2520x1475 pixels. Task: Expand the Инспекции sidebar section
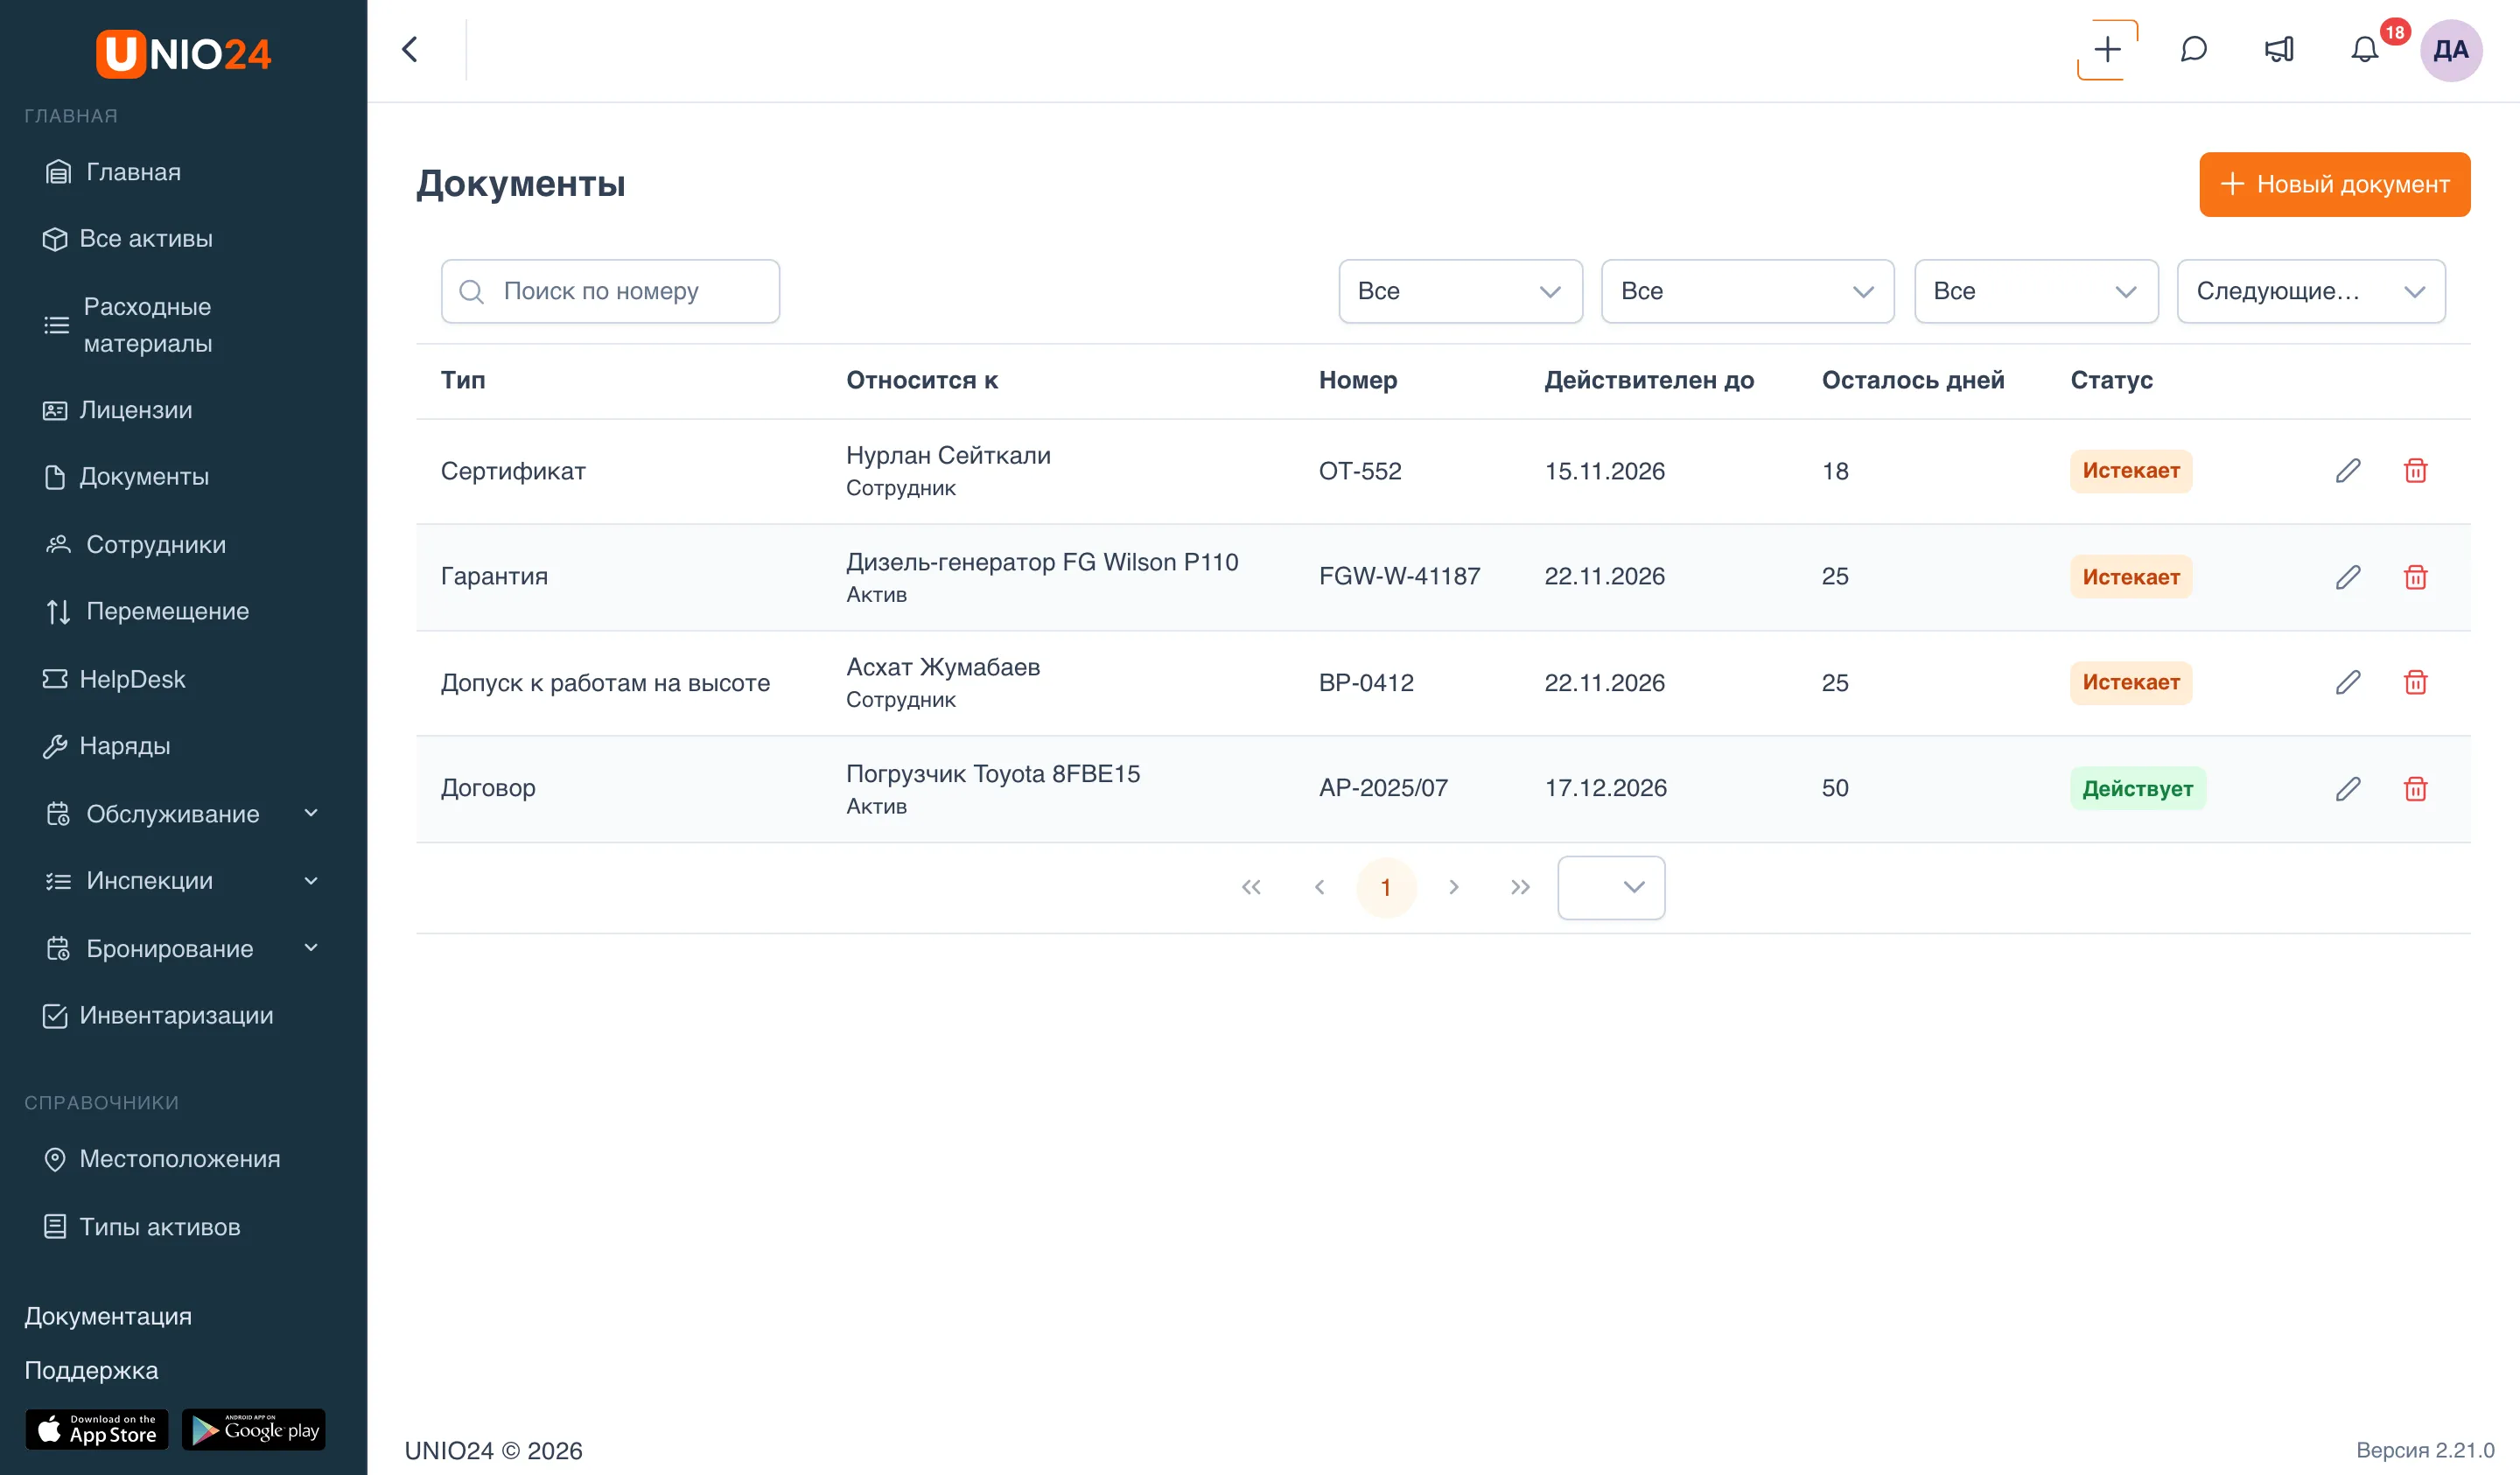point(183,881)
